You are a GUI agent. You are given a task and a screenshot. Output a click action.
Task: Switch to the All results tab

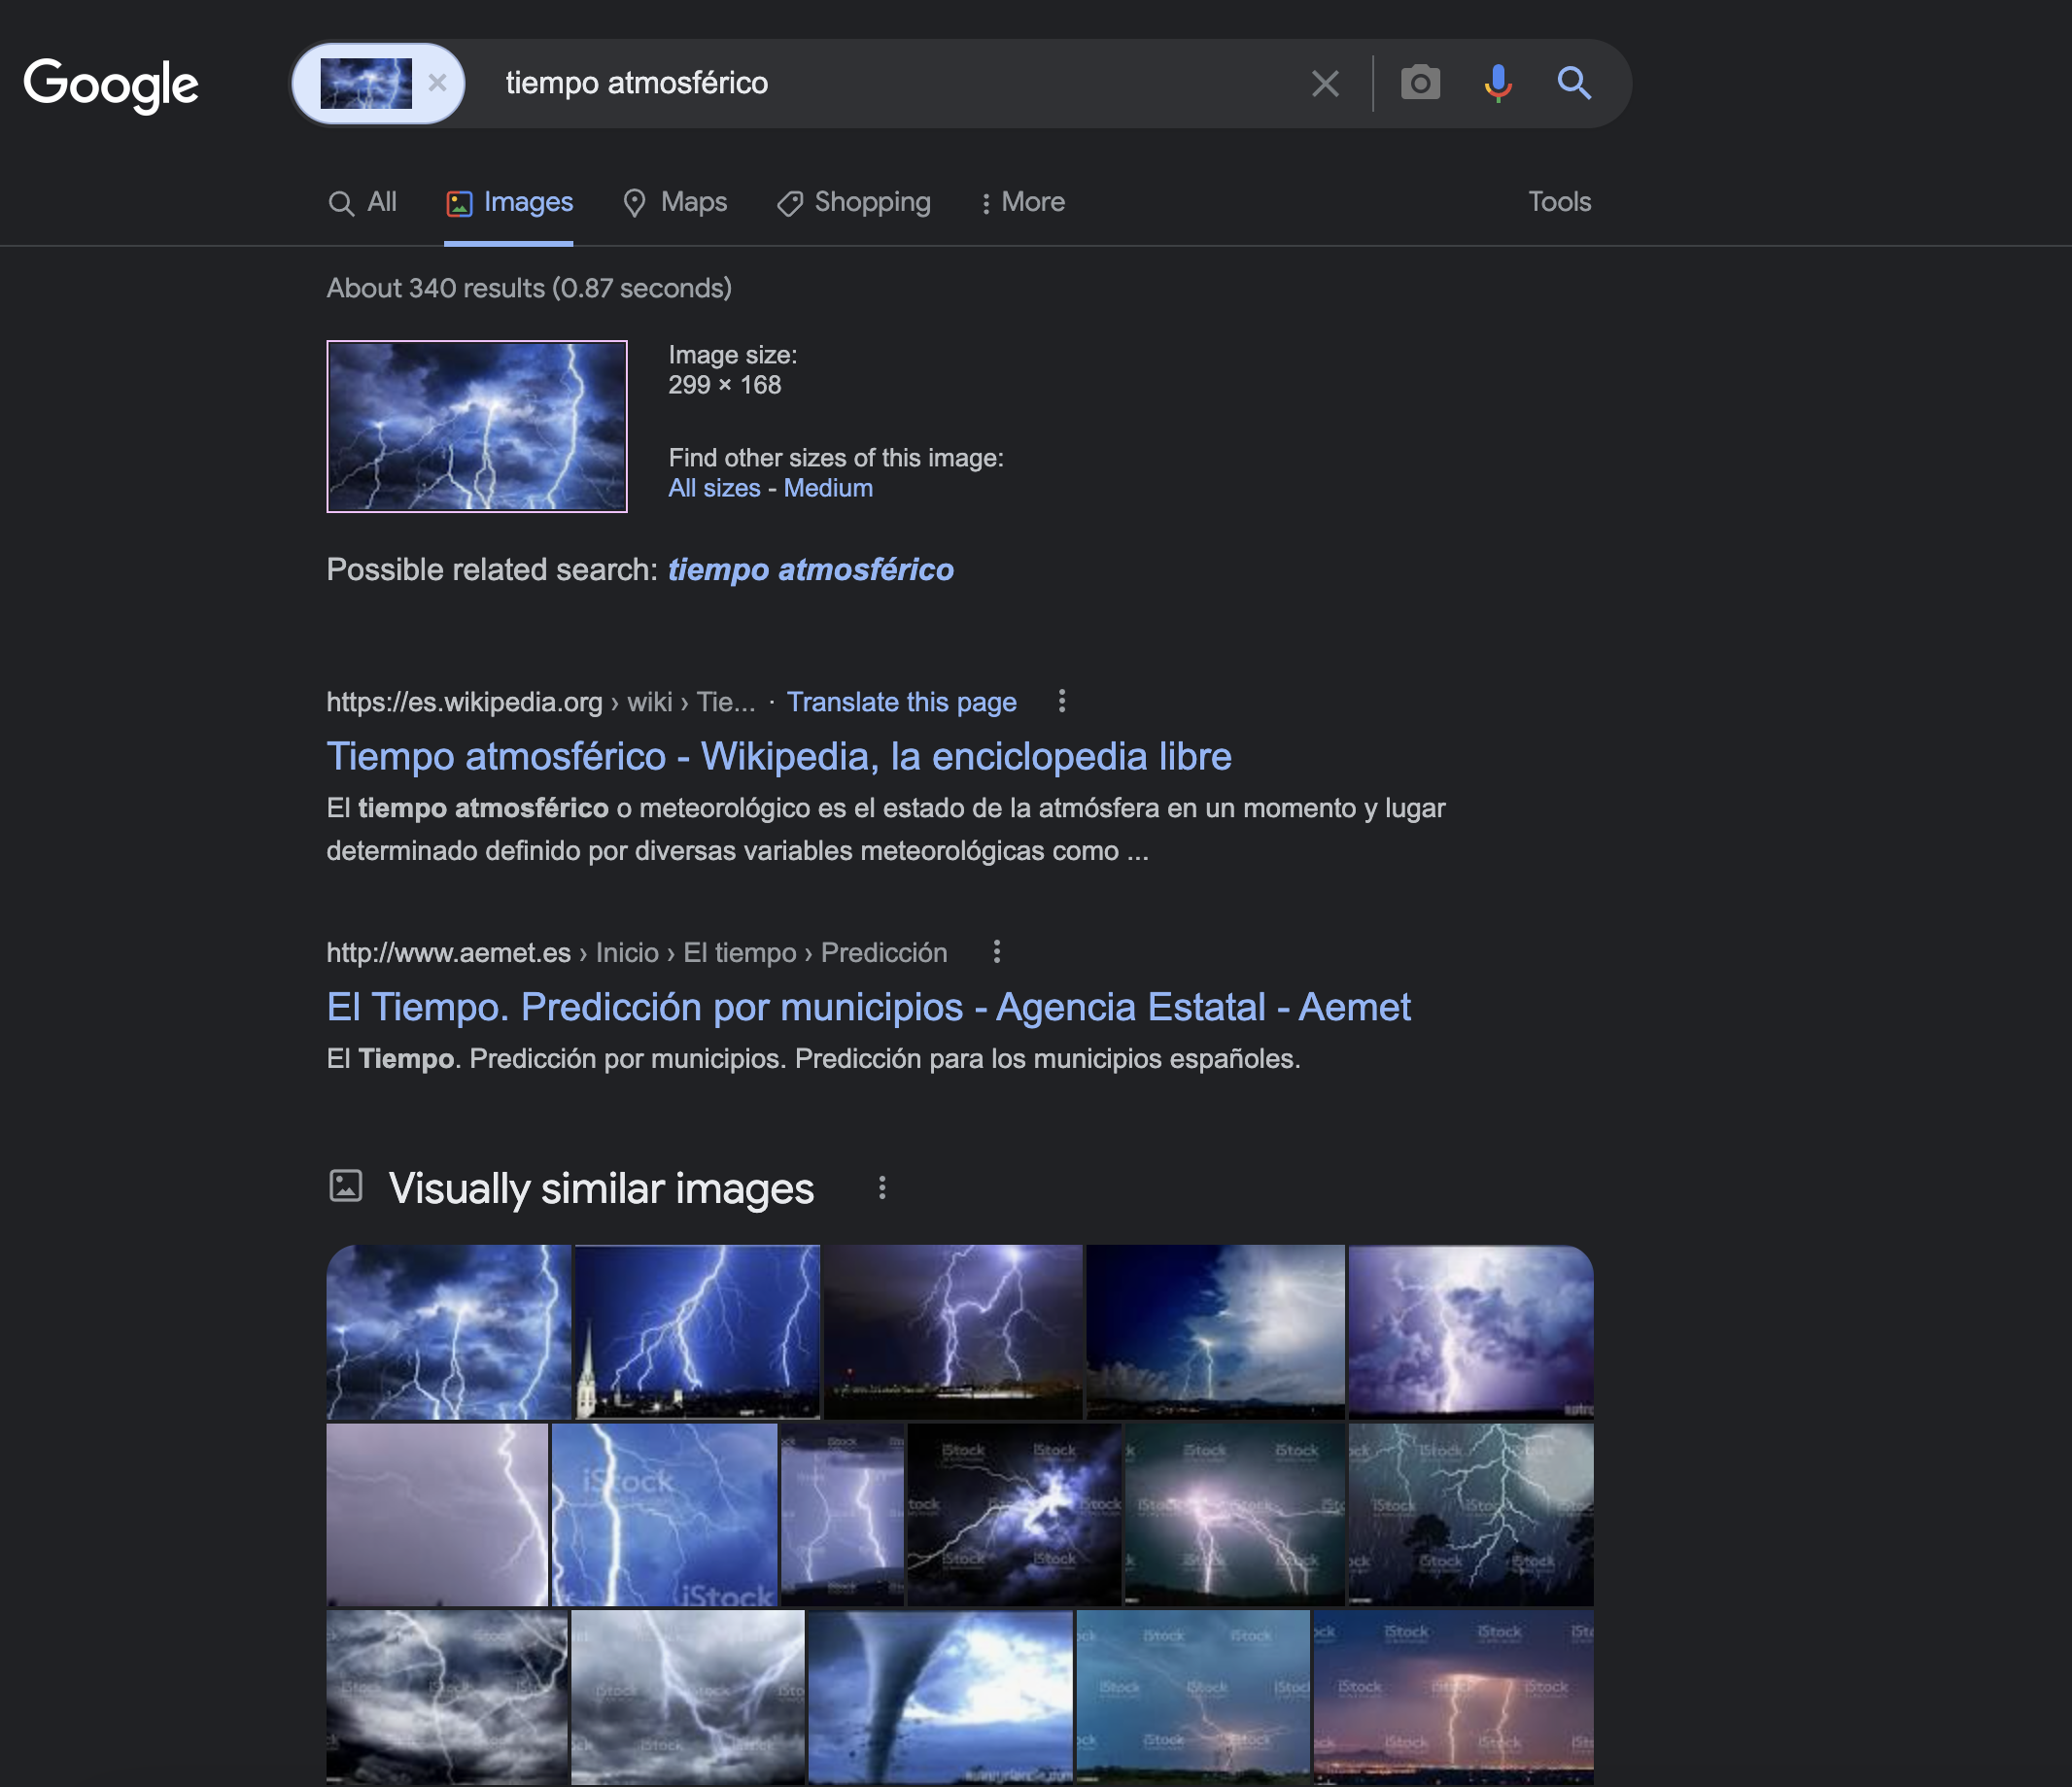tap(363, 203)
